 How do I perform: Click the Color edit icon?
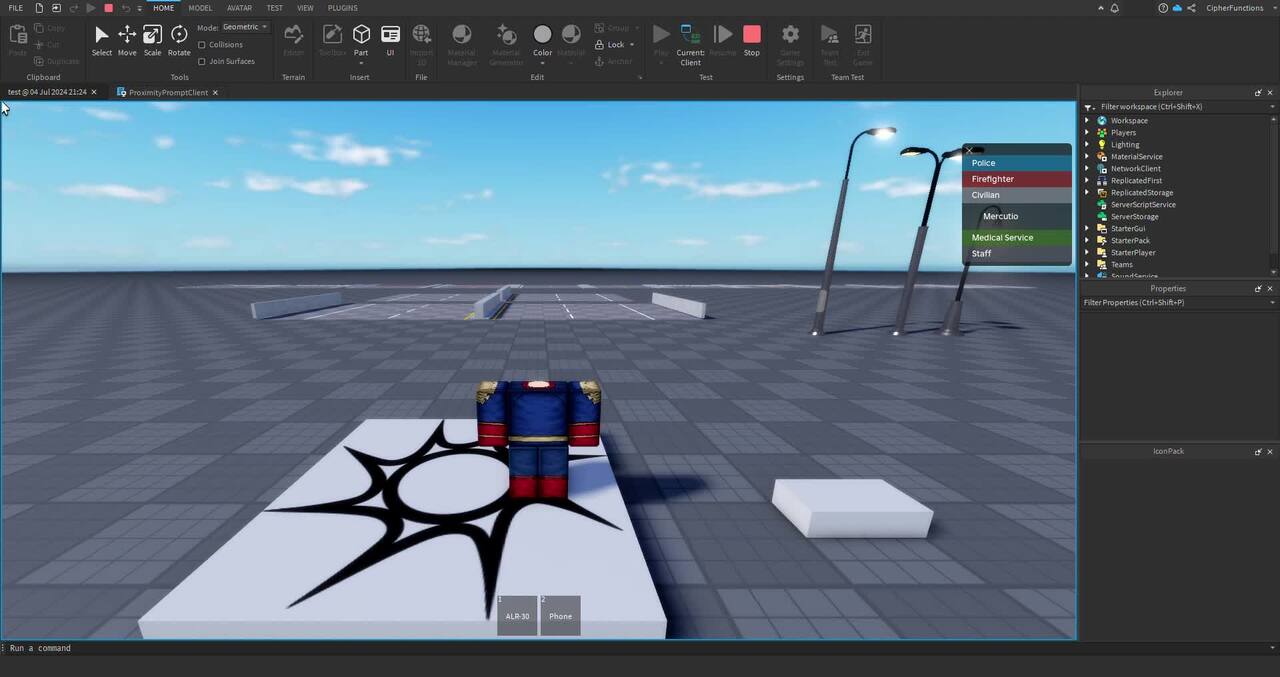tap(542, 35)
